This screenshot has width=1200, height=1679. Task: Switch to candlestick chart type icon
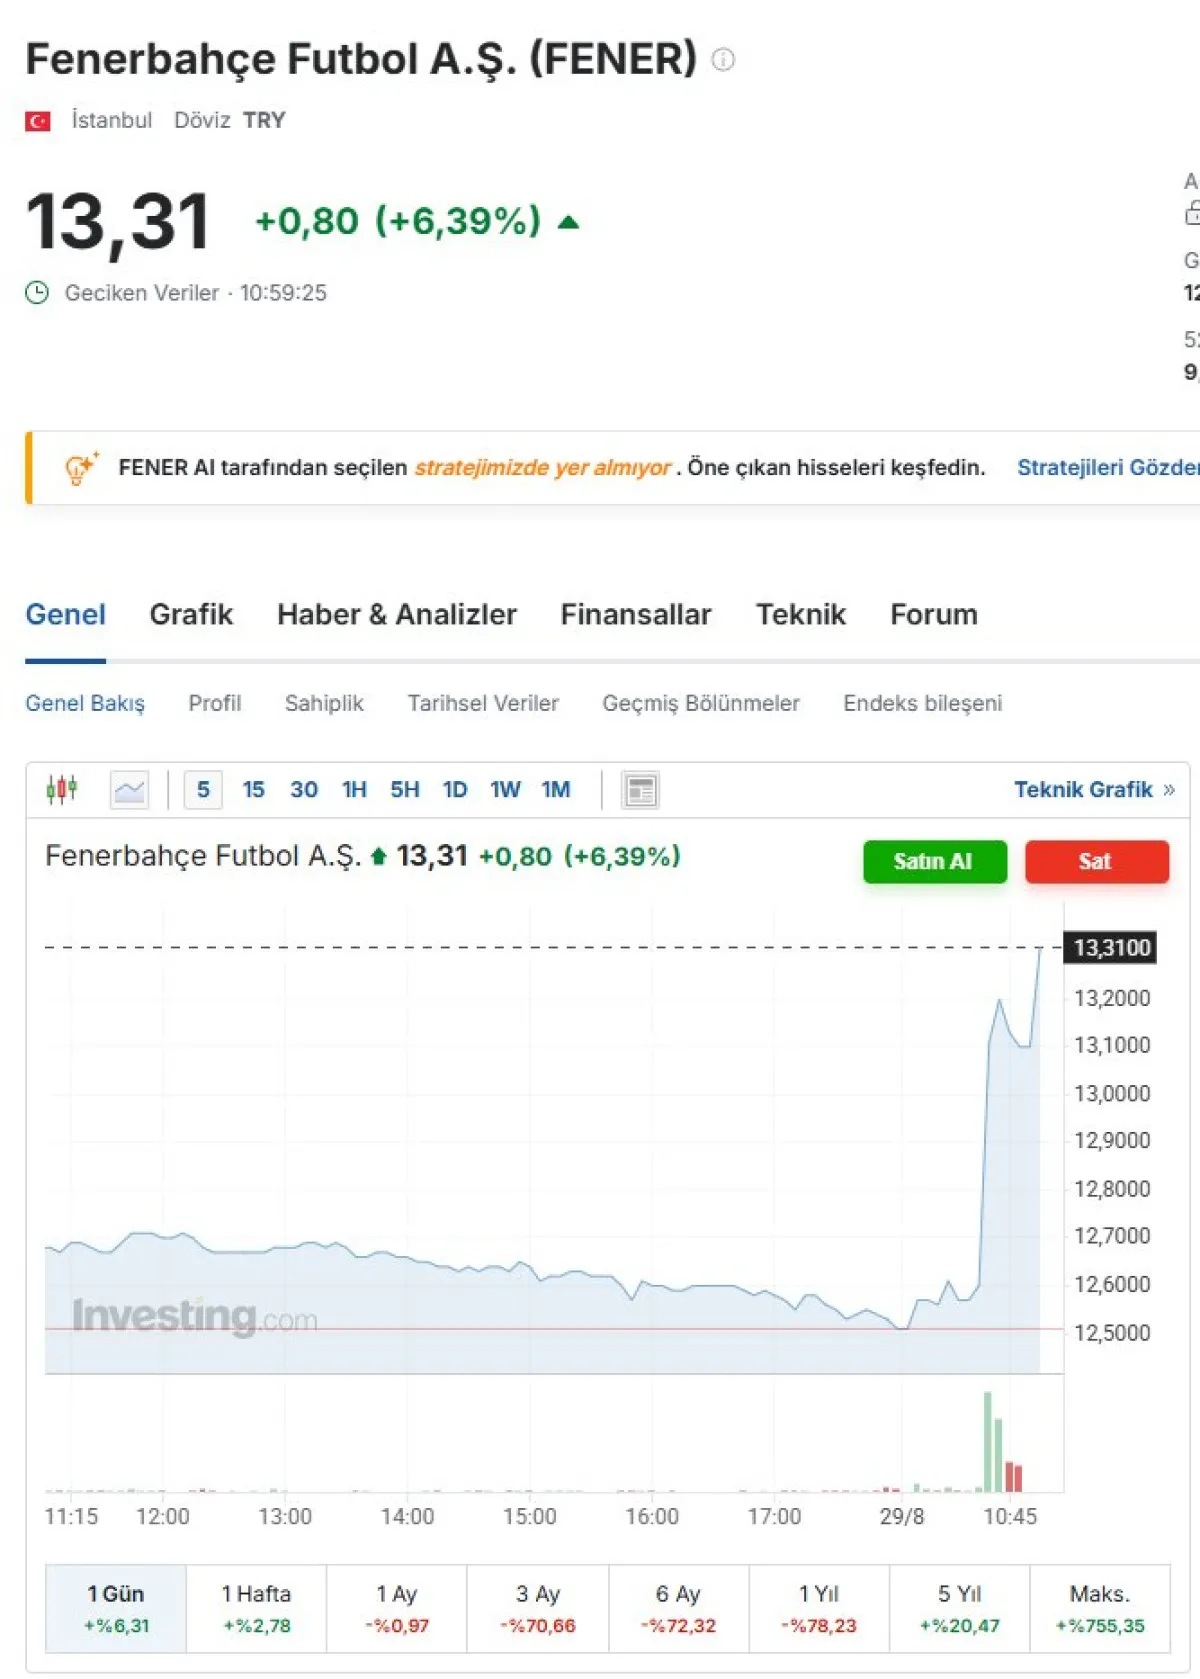[62, 790]
